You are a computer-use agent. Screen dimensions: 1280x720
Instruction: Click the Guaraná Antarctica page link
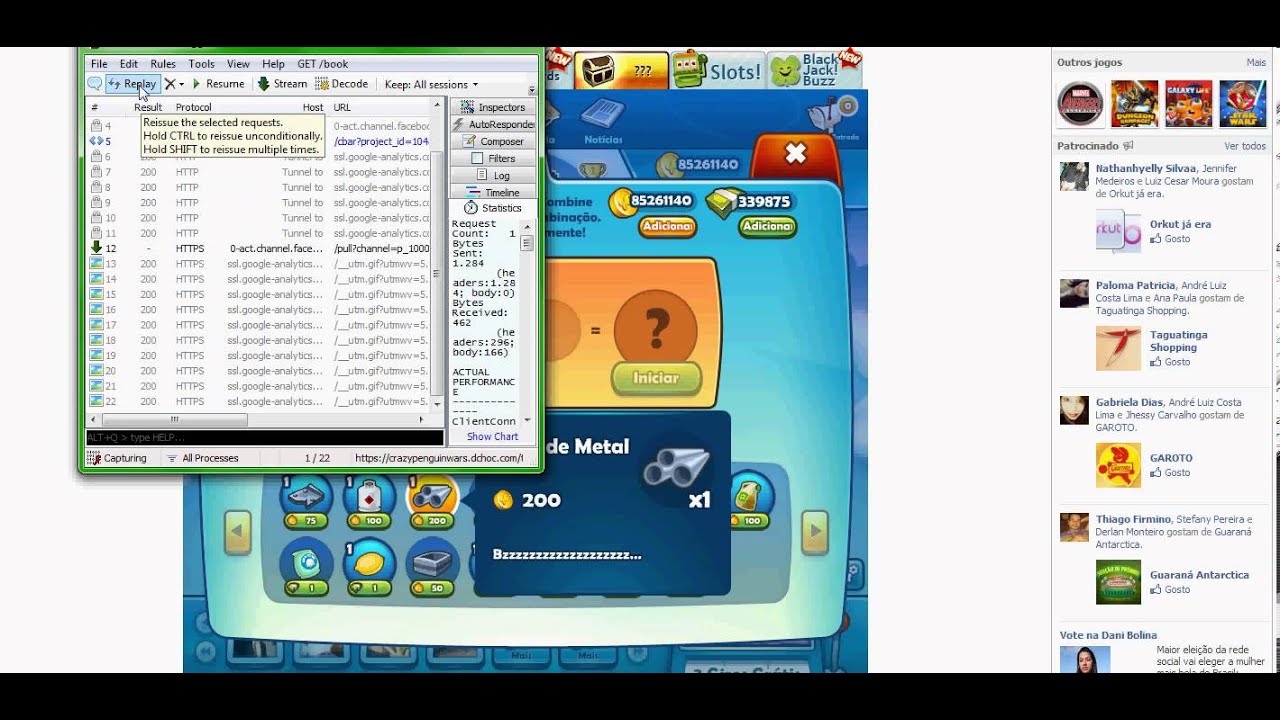pyautogui.click(x=1199, y=575)
